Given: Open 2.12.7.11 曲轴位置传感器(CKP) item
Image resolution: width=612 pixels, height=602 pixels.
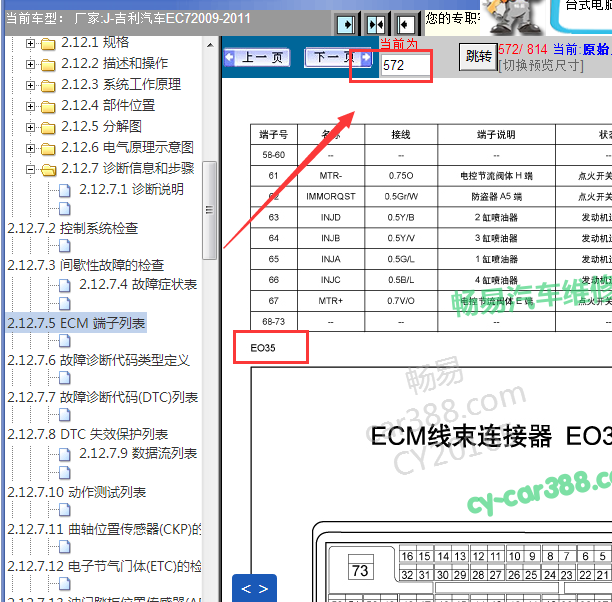Looking at the screenshot, I should [104, 529].
